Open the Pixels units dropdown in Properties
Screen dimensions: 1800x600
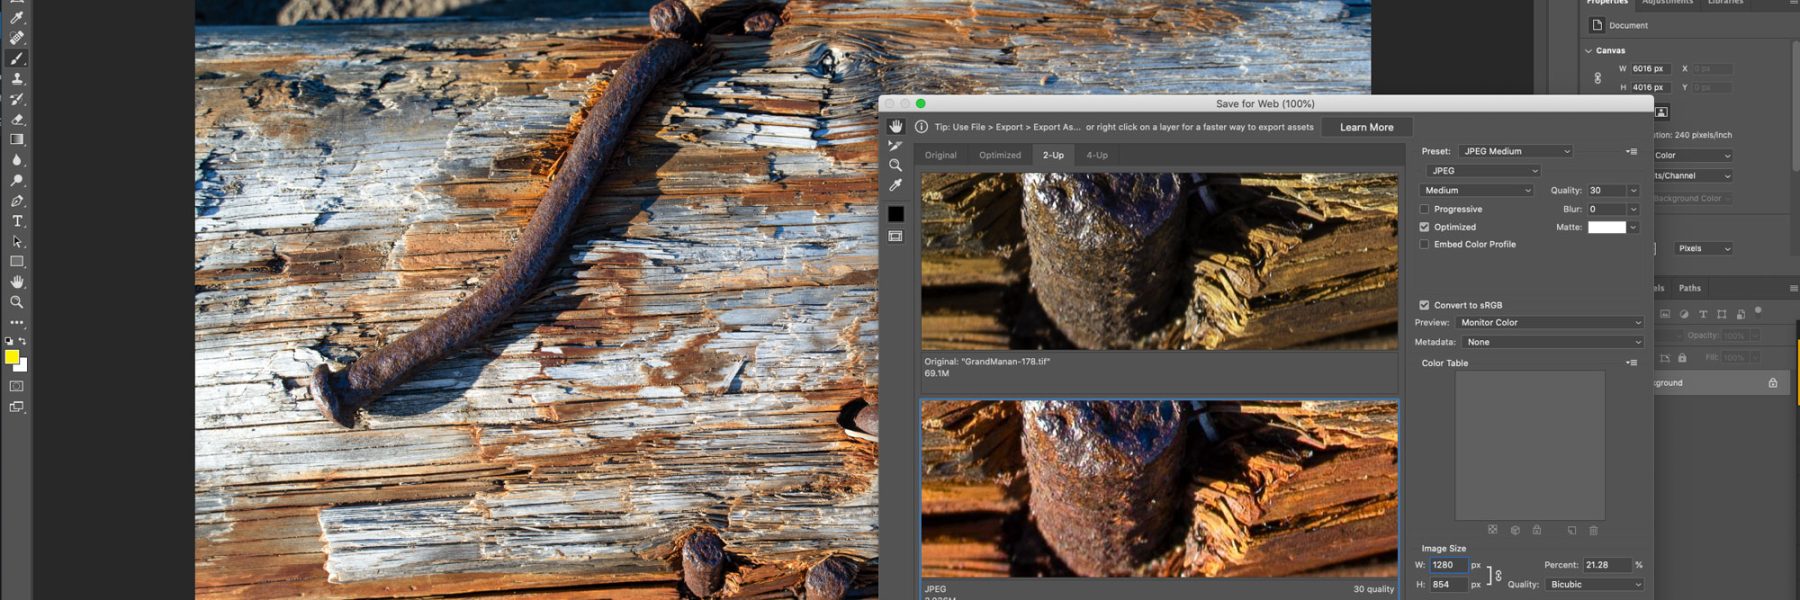click(x=1703, y=248)
